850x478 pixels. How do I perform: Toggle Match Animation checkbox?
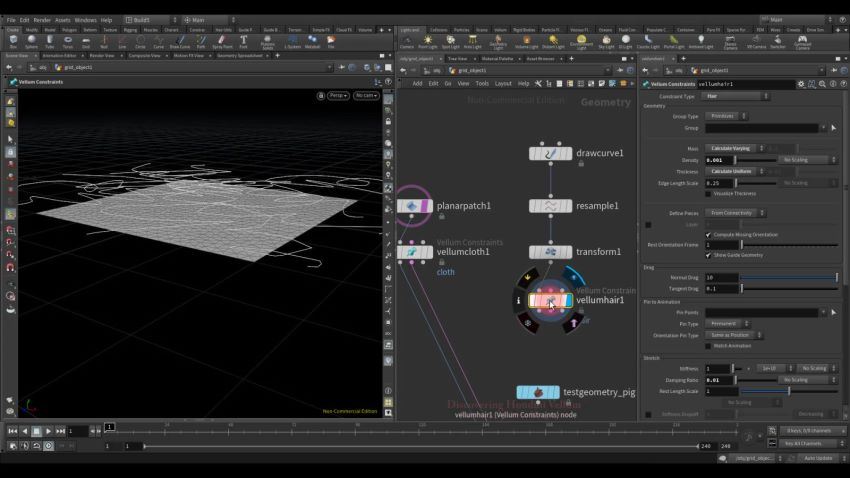(x=708, y=346)
